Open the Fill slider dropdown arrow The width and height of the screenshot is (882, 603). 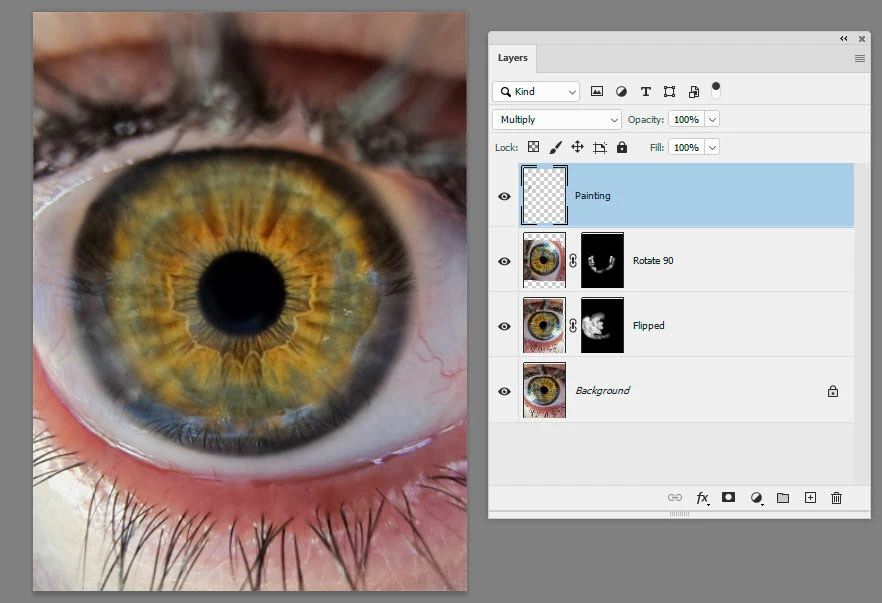[x=712, y=147]
